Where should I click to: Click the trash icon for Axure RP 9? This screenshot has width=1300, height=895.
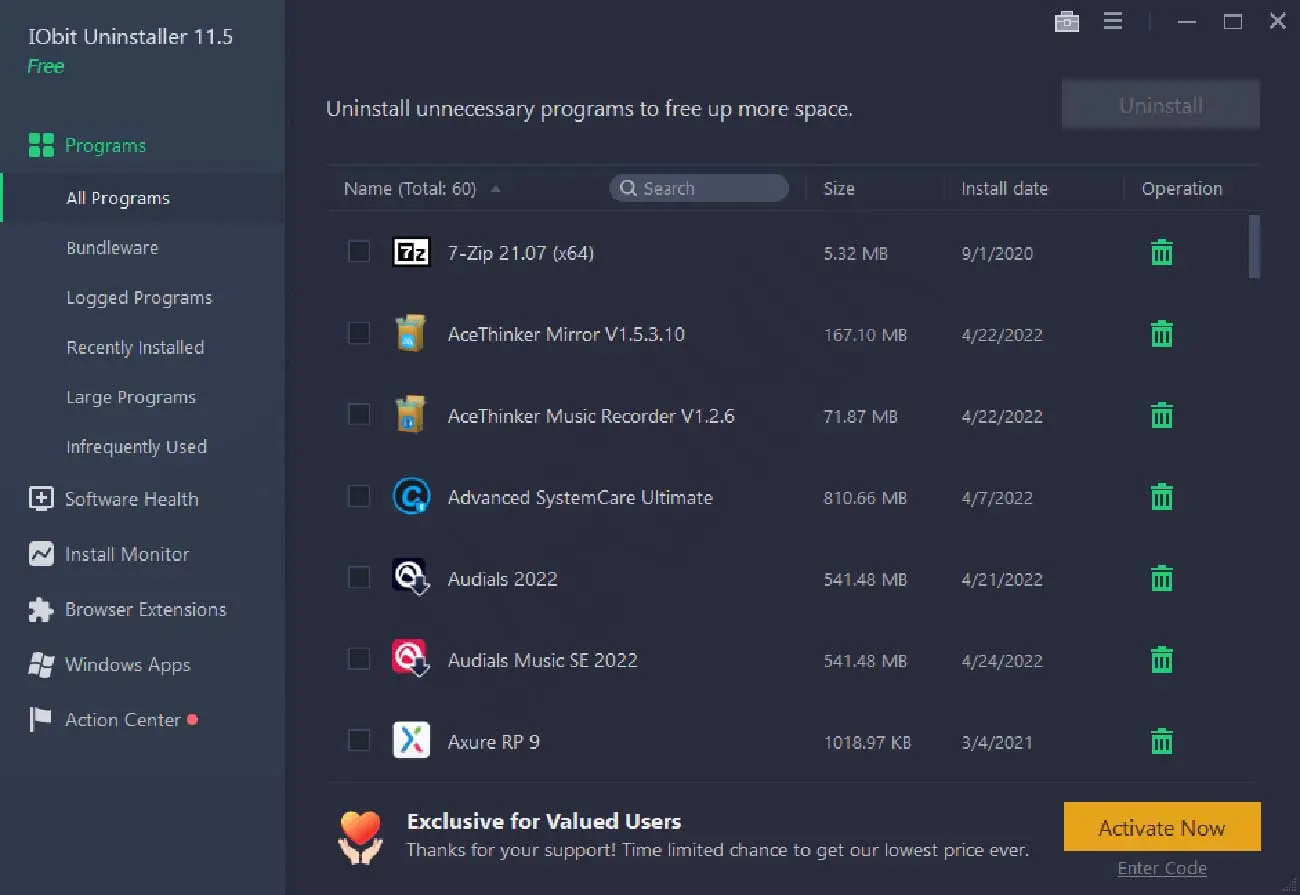coord(1161,742)
